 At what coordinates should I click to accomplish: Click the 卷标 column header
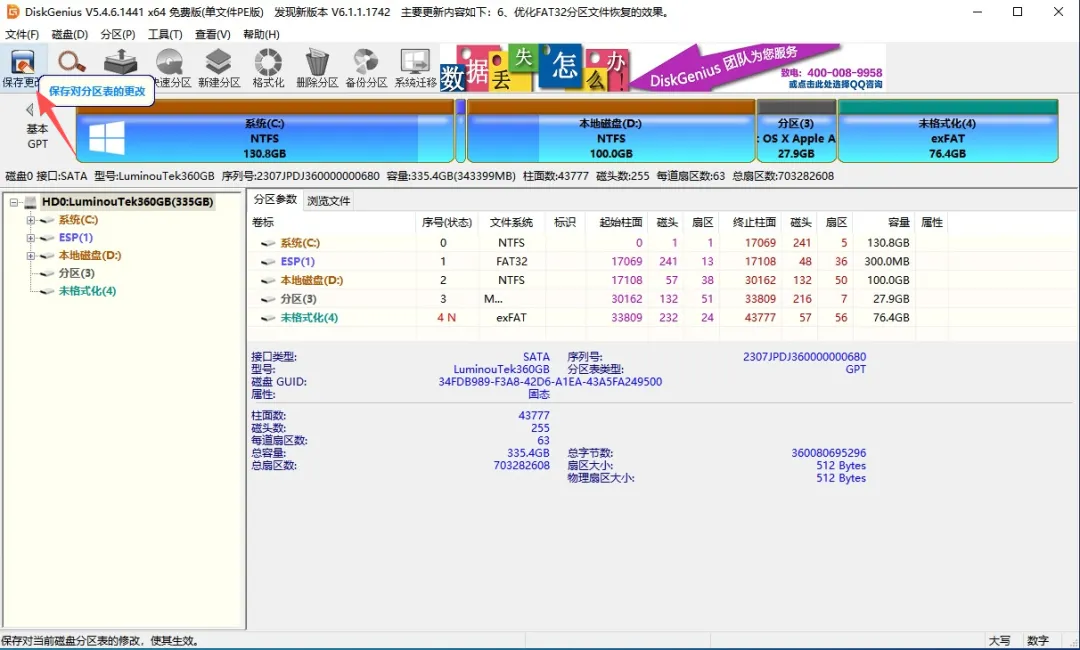[333, 222]
